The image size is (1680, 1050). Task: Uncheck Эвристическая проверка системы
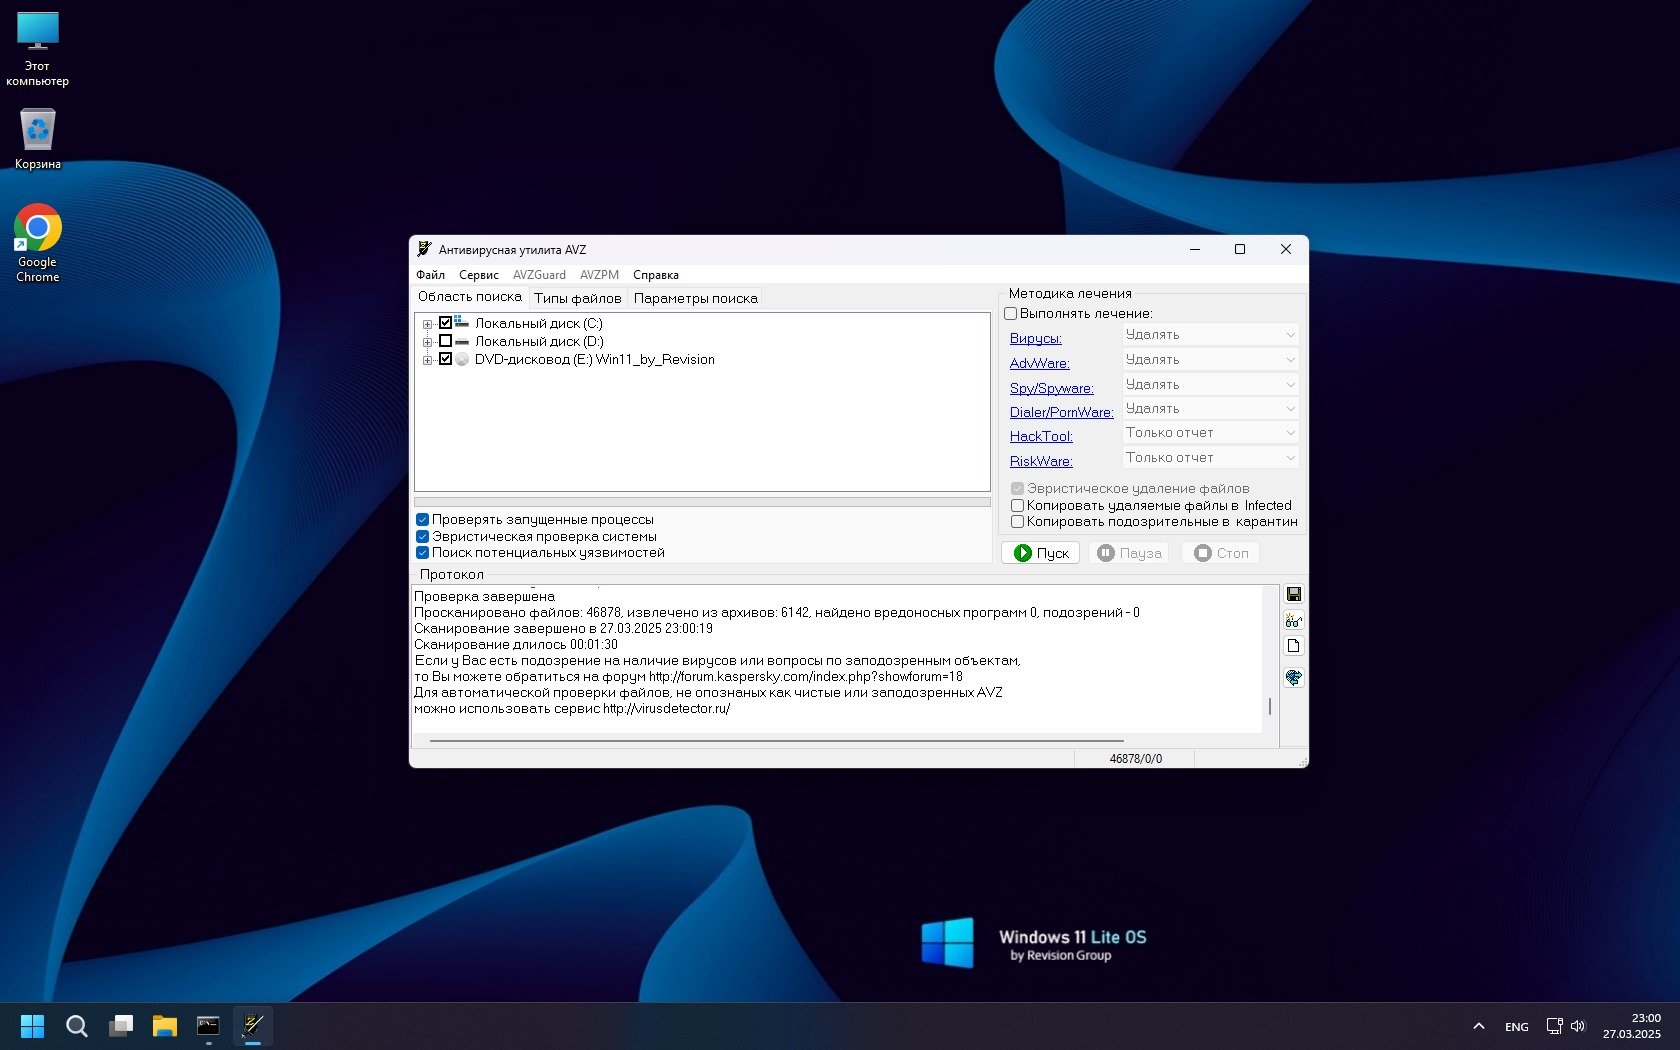[x=422, y=537]
